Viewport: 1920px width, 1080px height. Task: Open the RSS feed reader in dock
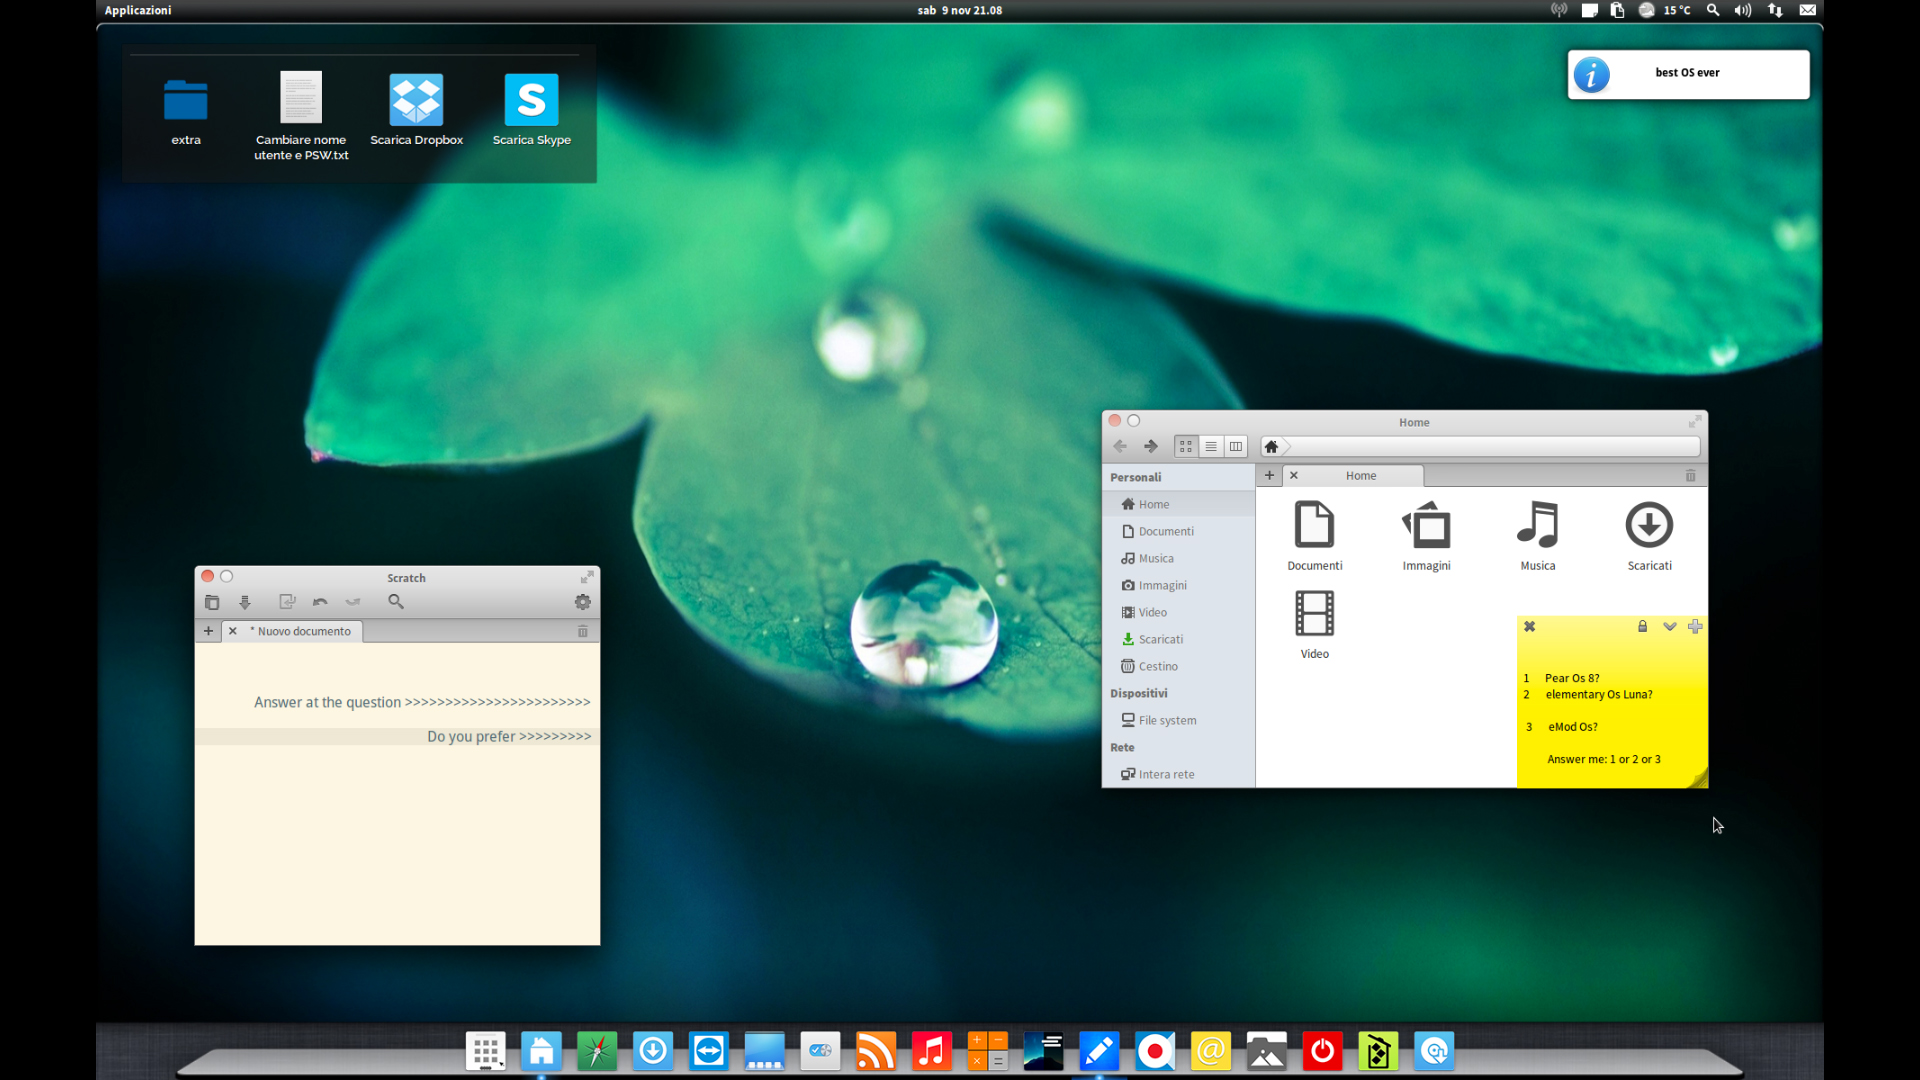876,1051
